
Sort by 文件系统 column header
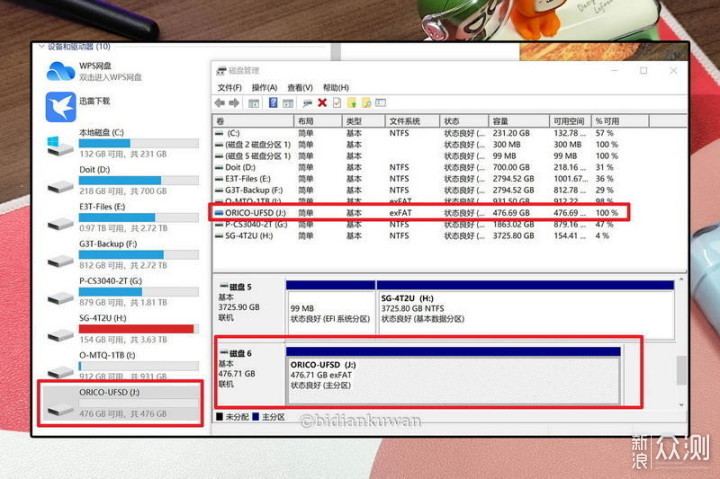tap(412, 121)
